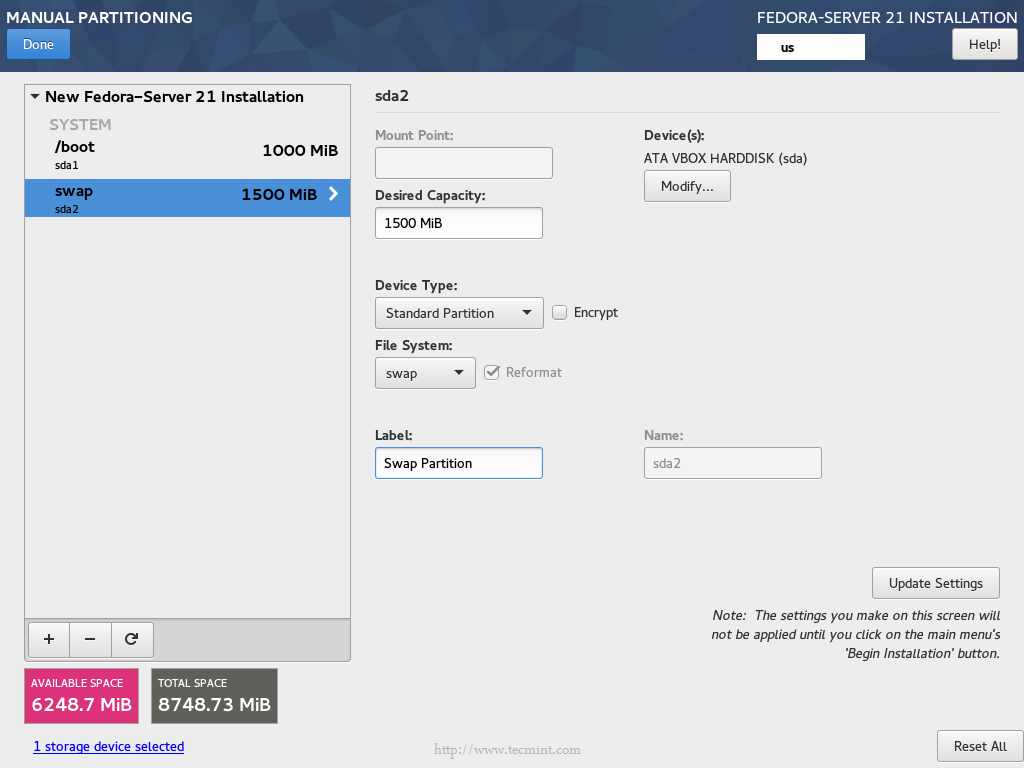
Task: Select the swap sda2 partition row
Action: point(187,198)
